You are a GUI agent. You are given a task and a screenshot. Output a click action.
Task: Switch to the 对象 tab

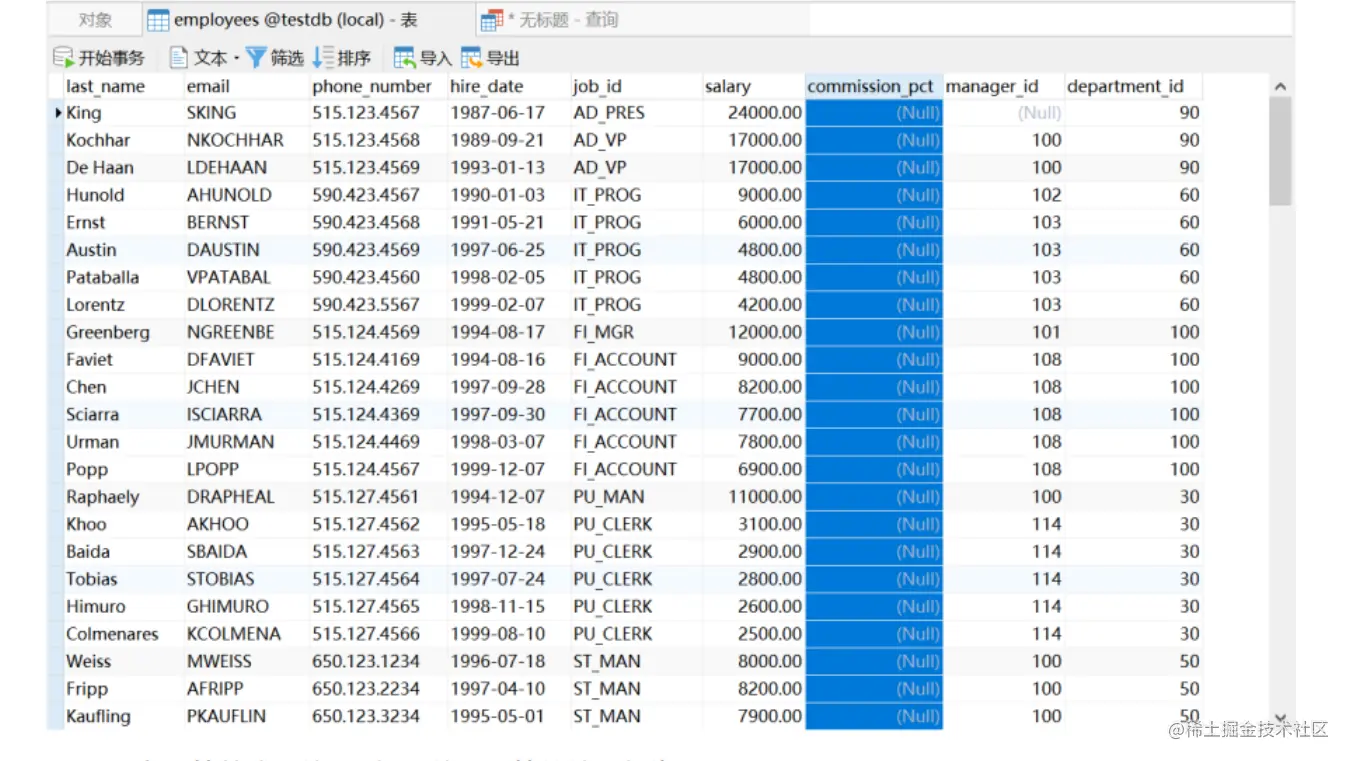[95, 20]
